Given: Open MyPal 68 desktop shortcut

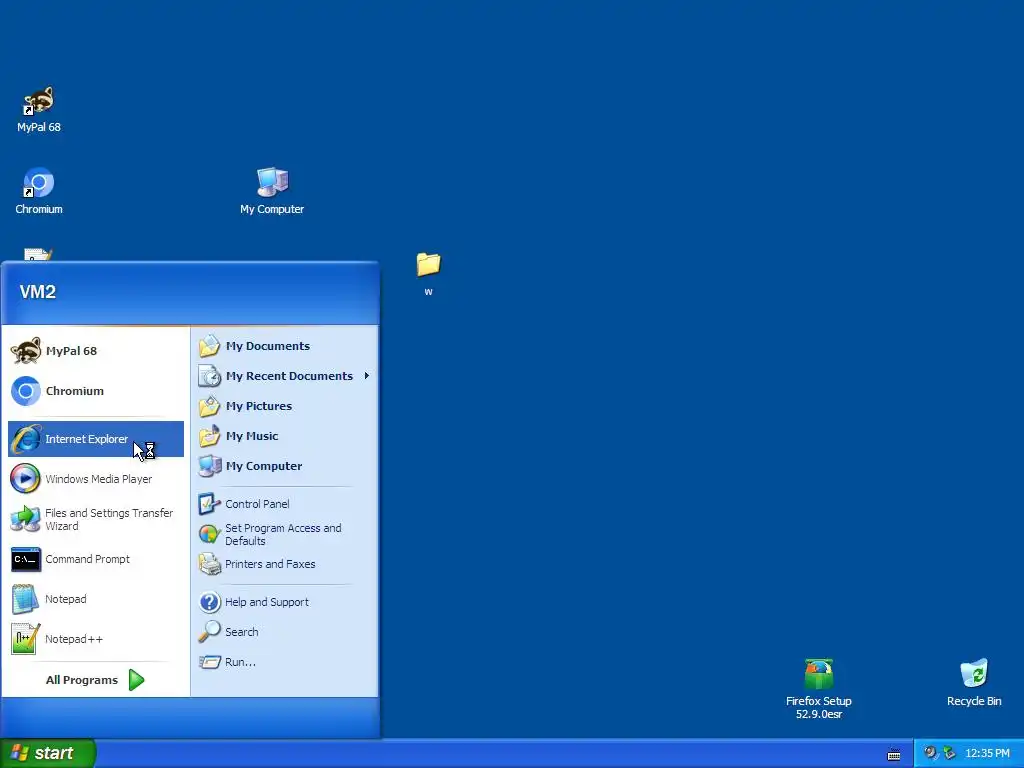Looking at the screenshot, I should (x=39, y=110).
